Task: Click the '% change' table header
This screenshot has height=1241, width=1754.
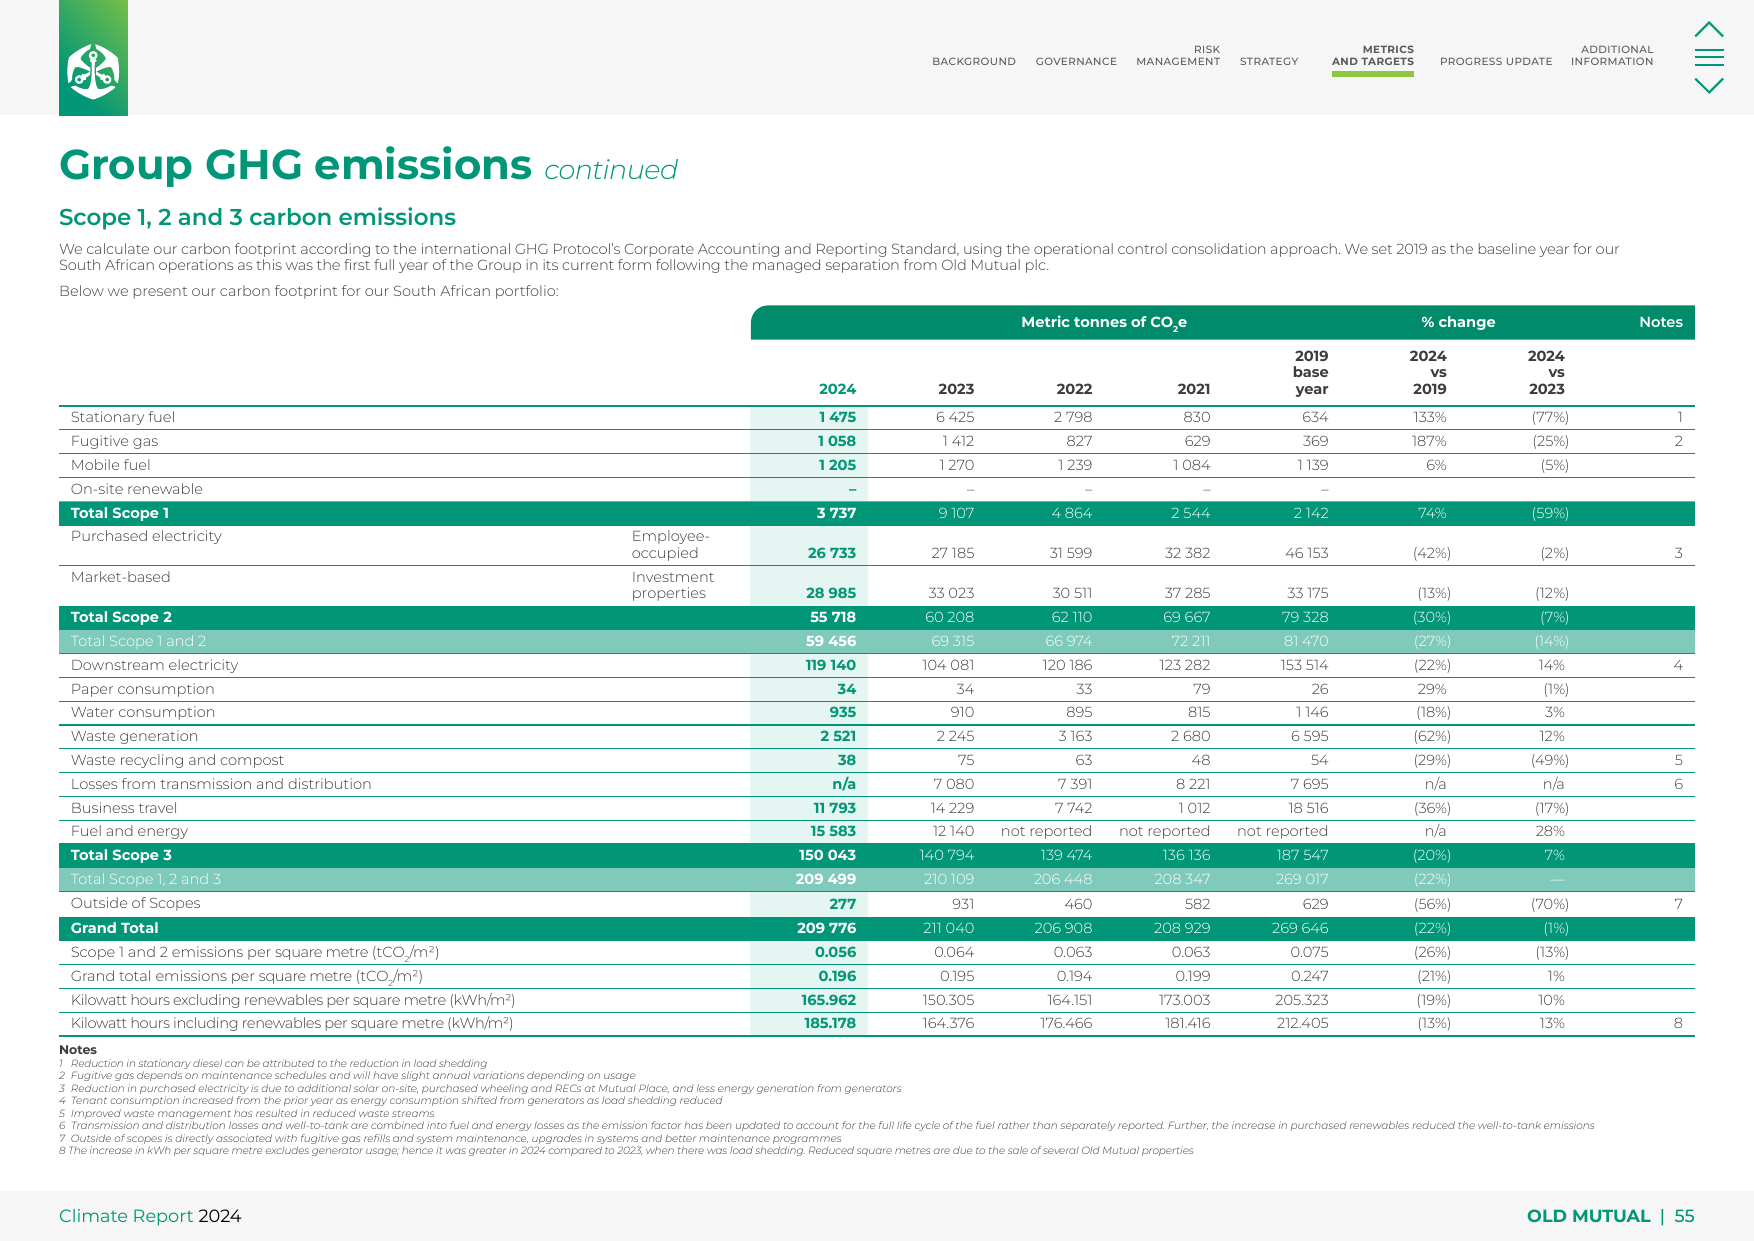Action: 1458,322
